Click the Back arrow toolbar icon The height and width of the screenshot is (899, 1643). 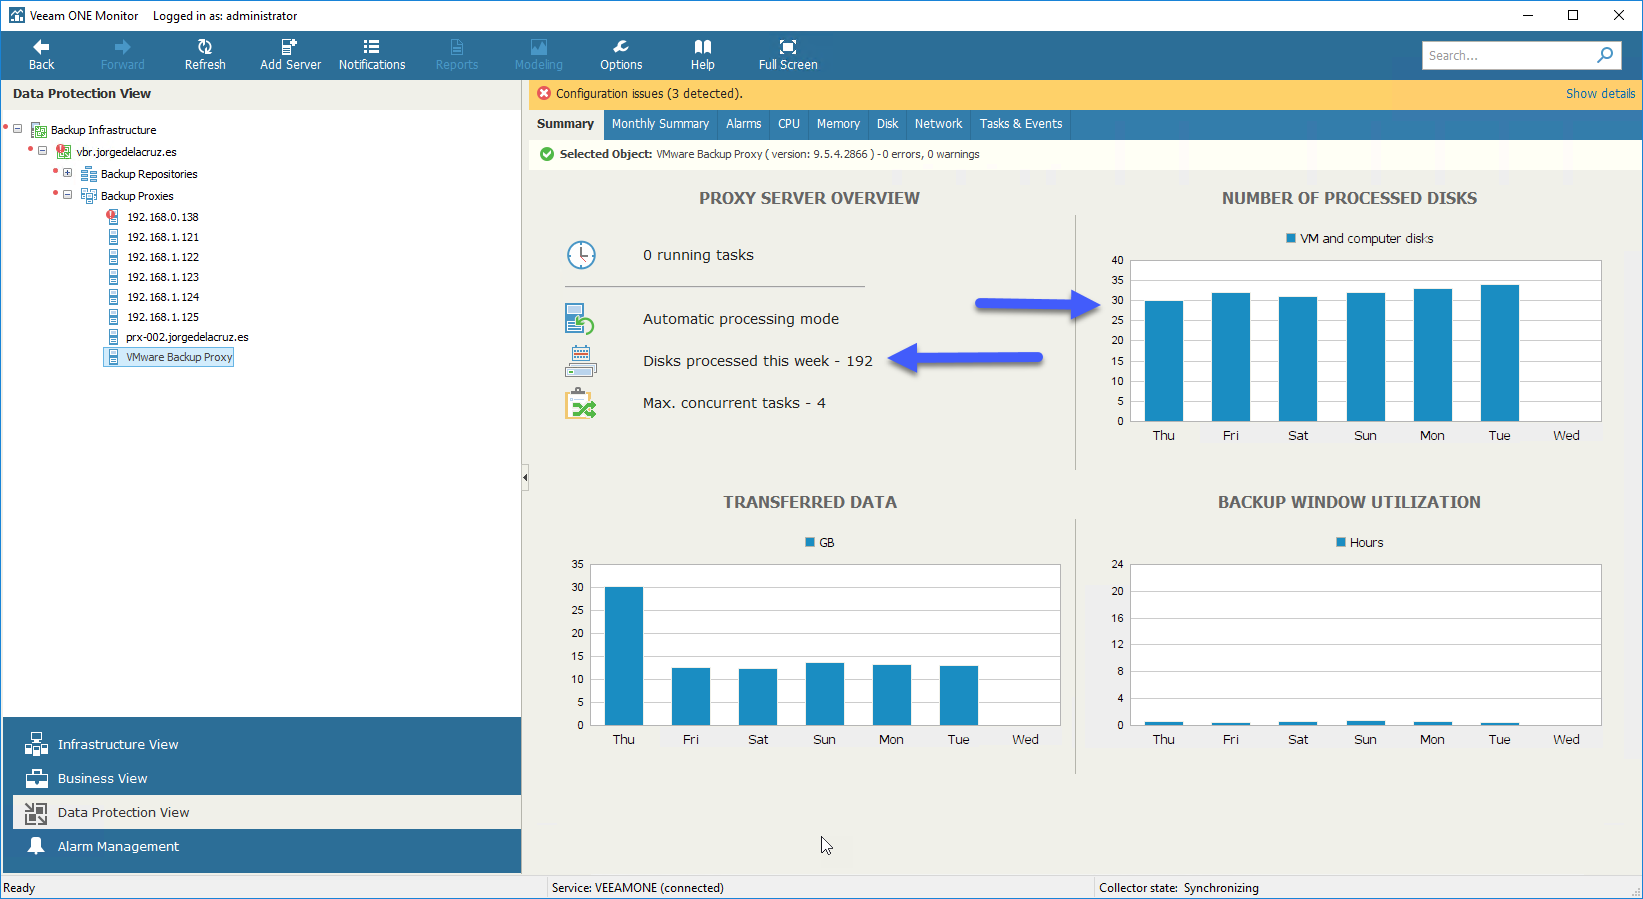(41, 47)
